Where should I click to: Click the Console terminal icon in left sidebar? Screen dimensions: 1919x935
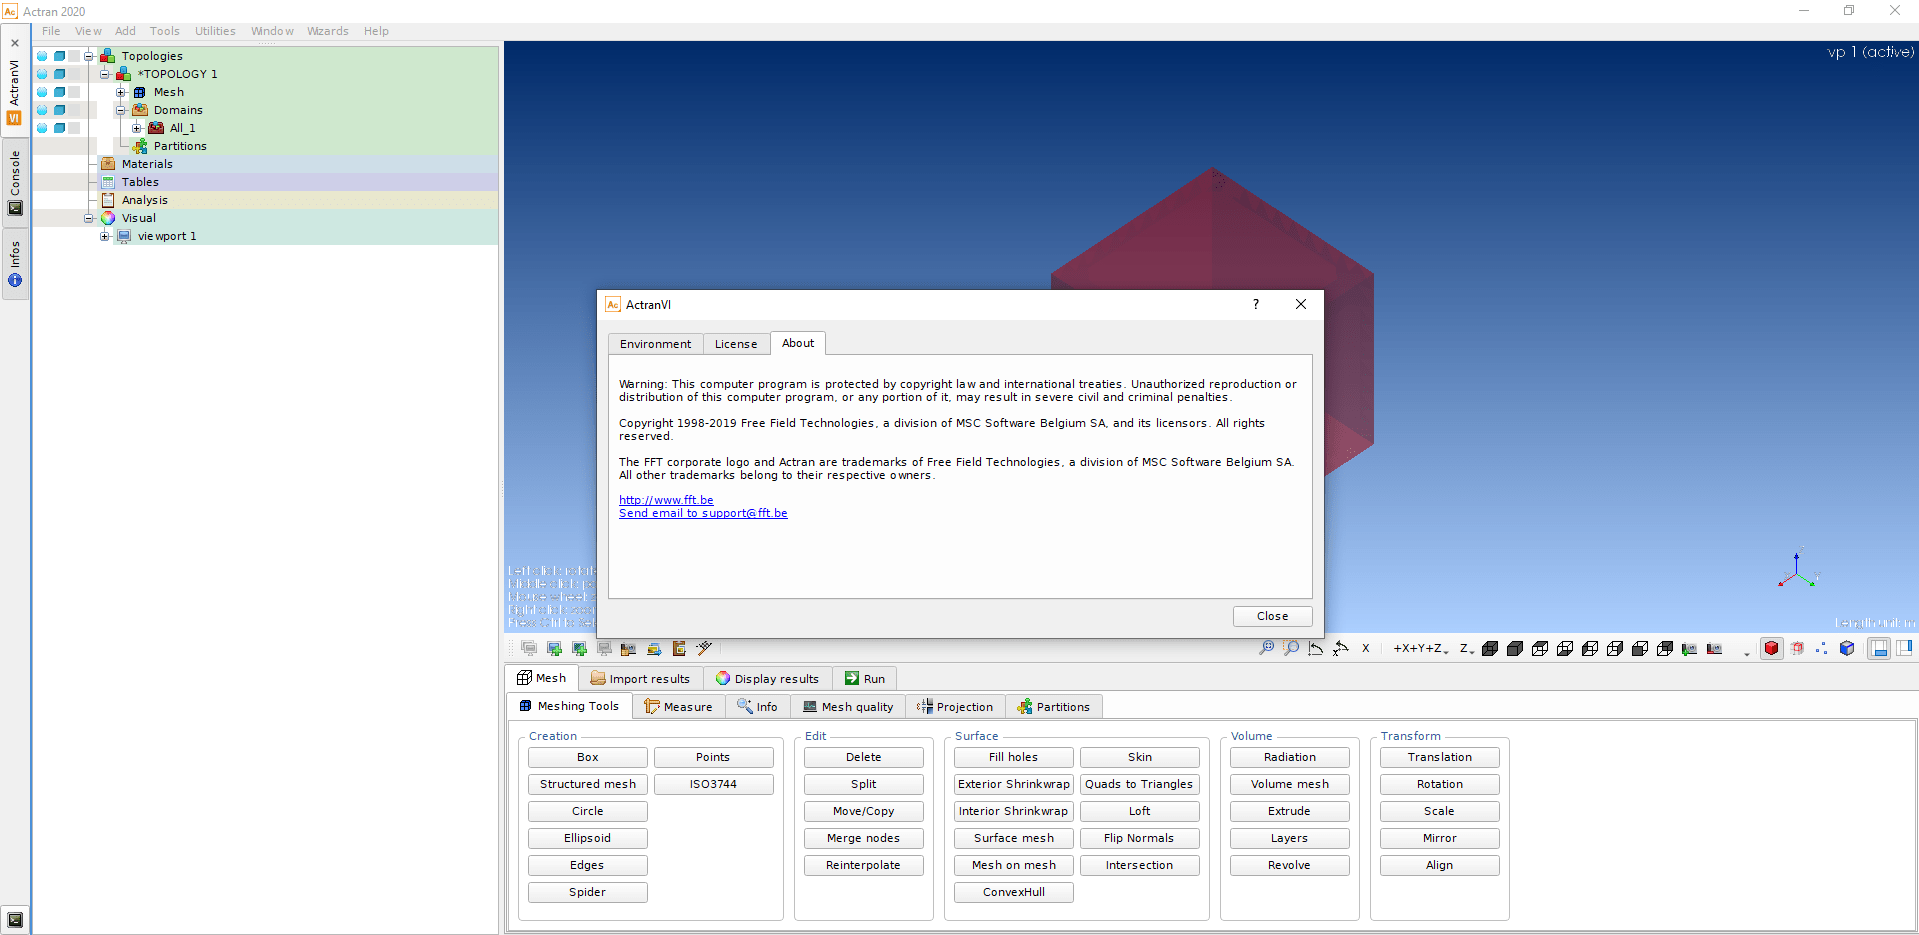pos(15,208)
